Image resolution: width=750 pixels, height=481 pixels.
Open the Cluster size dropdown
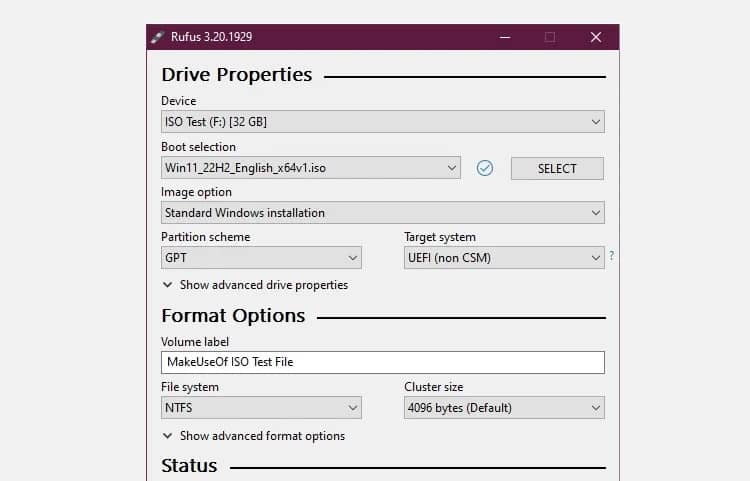point(504,407)
